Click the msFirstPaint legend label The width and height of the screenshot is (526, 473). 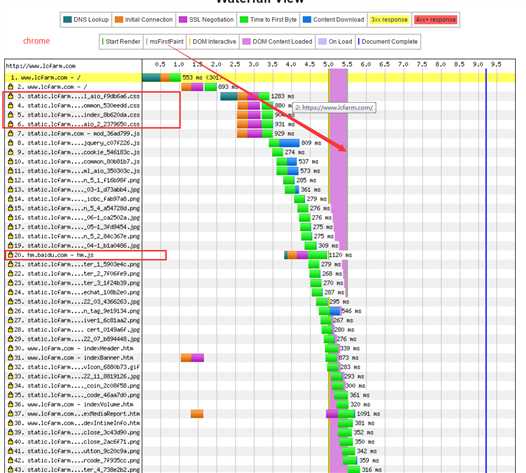[166, 42]
